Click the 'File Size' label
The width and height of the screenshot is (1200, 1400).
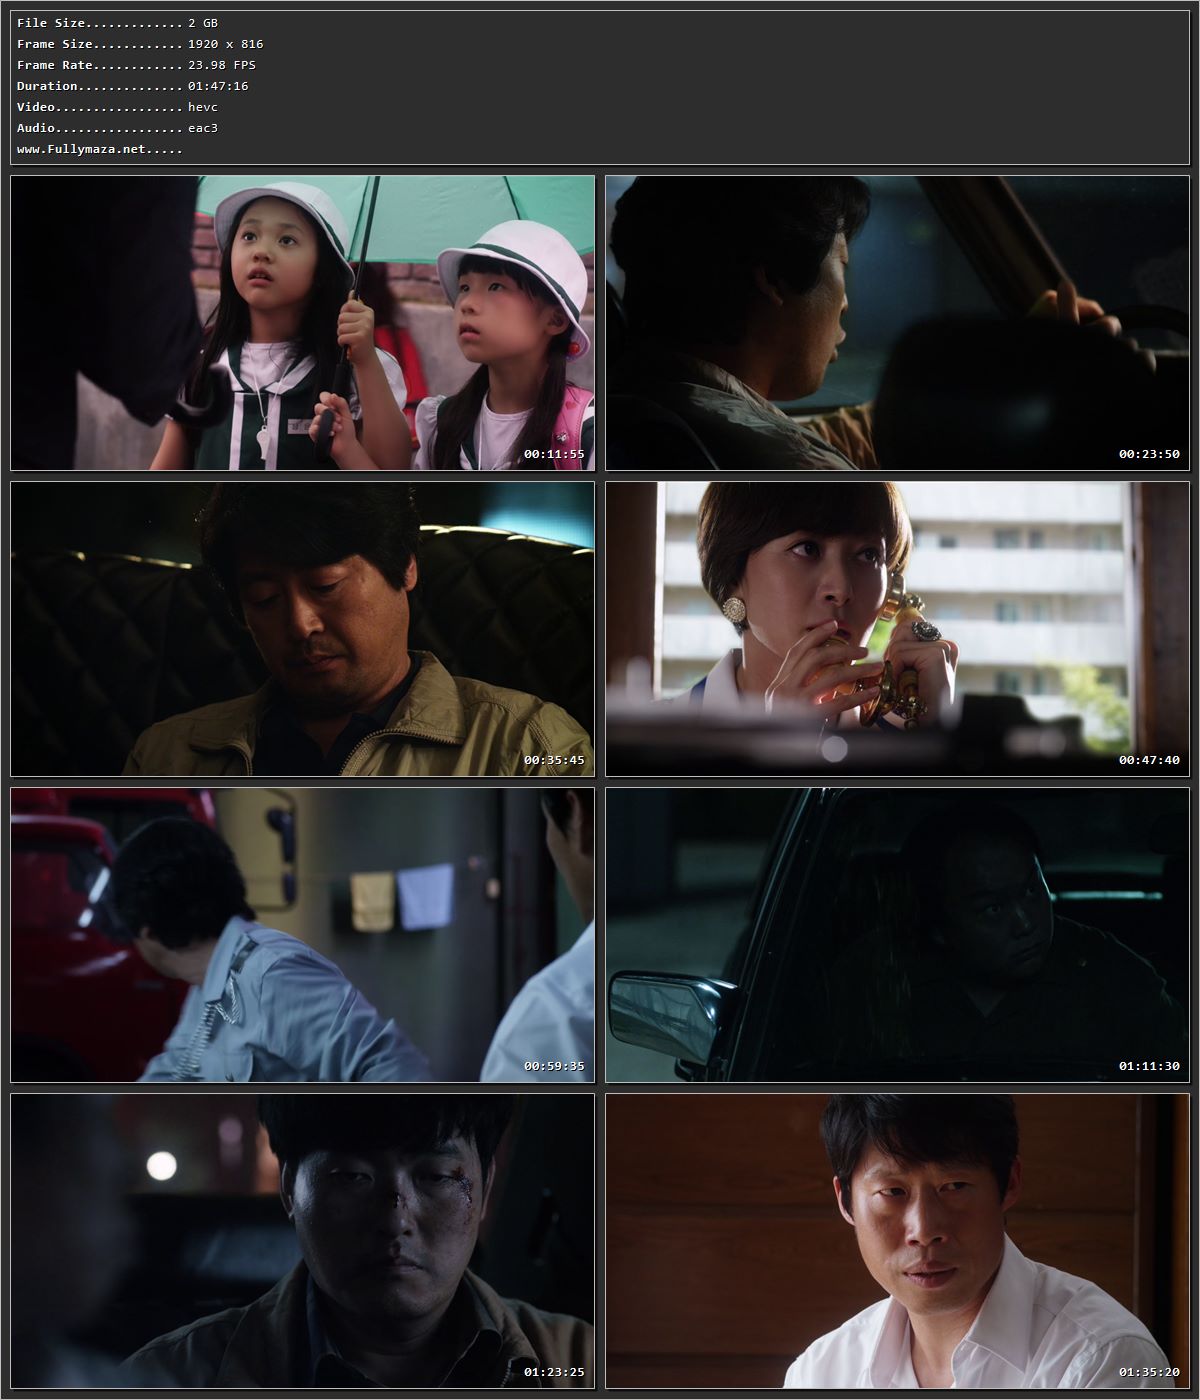(x=51, y=23)
